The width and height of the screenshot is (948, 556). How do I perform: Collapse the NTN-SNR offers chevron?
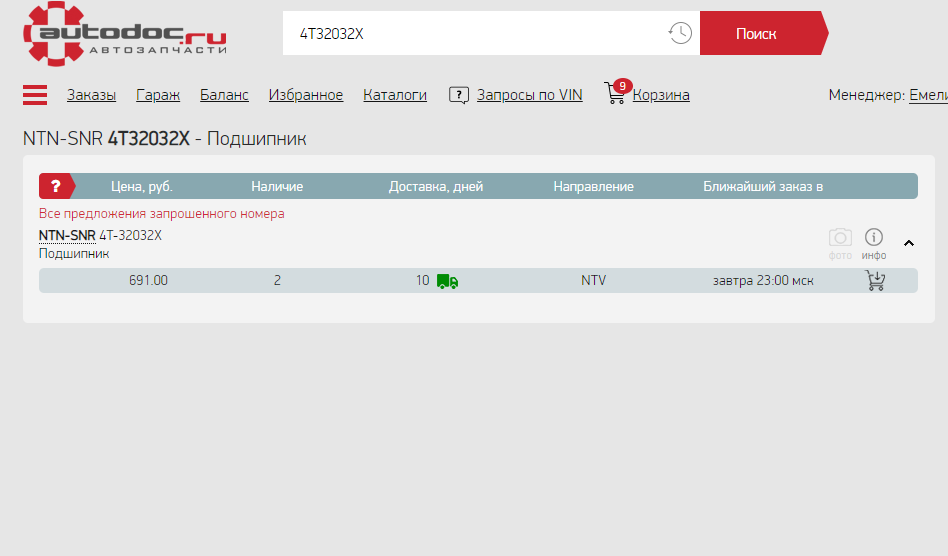click(x=909, y=242)
